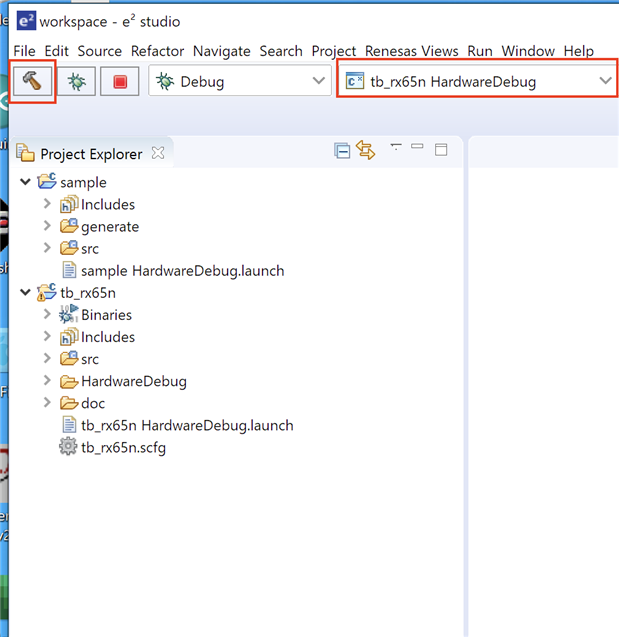Select the Project Explorer tab
619x637 pixels.
(91, 154)
